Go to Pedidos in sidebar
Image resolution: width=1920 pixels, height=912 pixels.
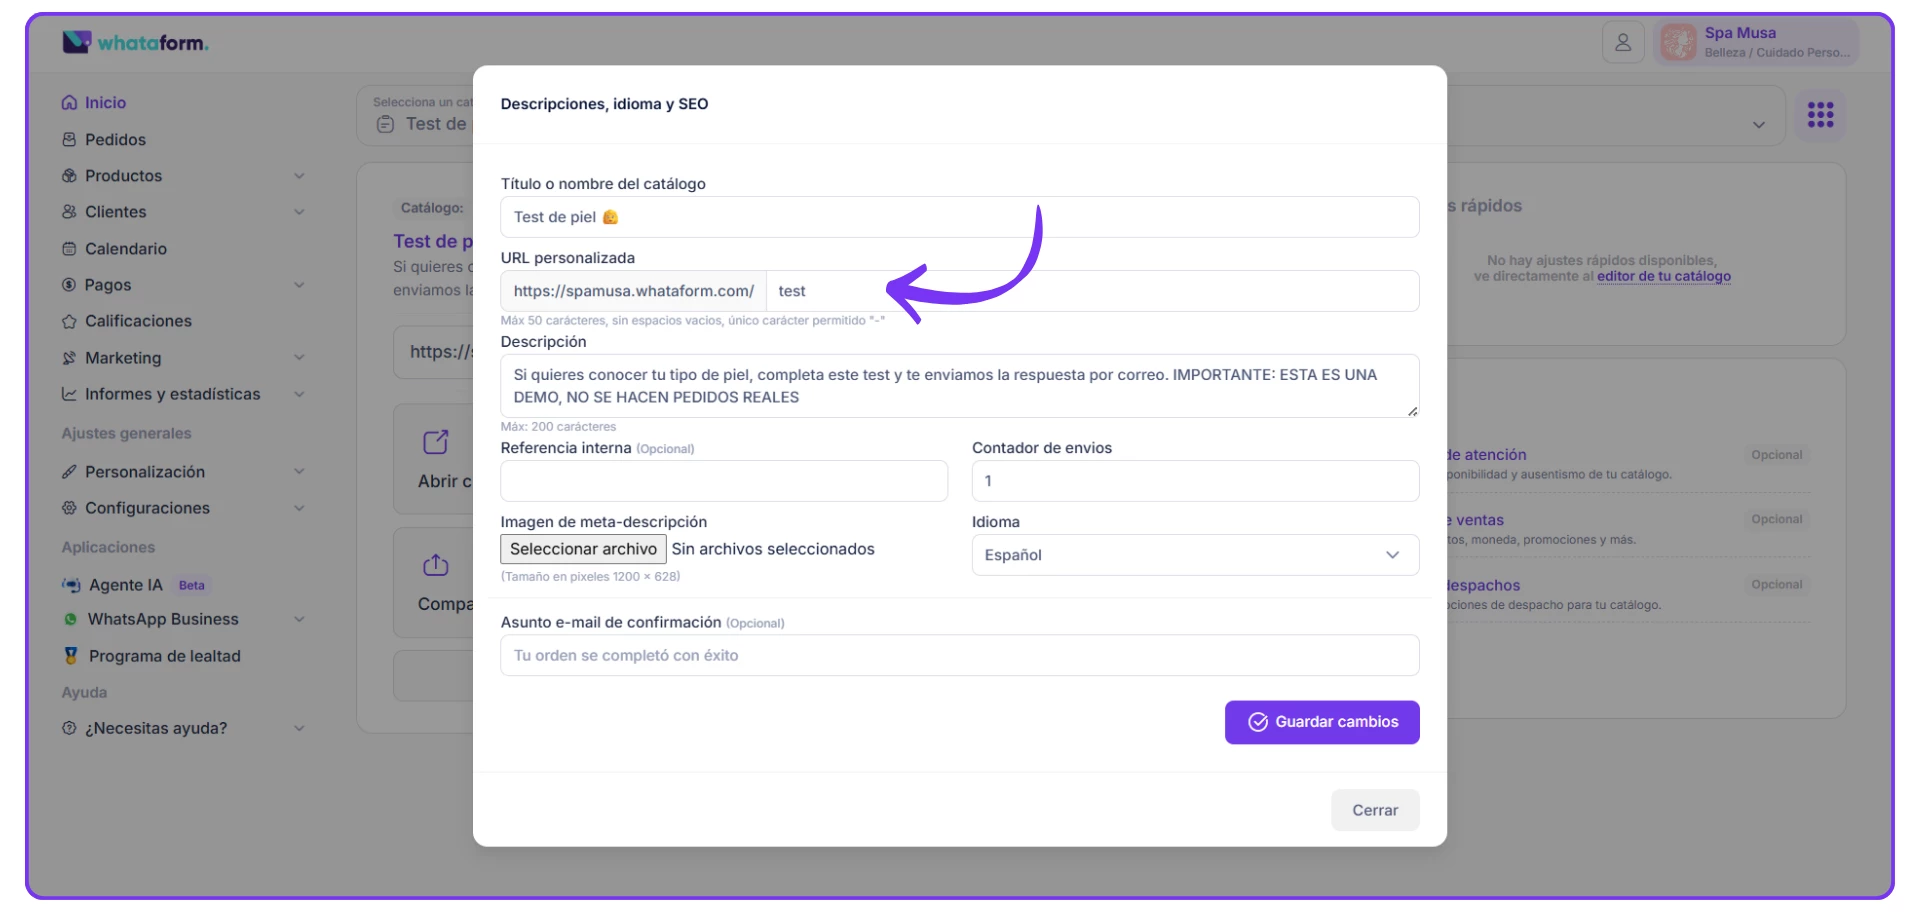click(x=115, y=140)
